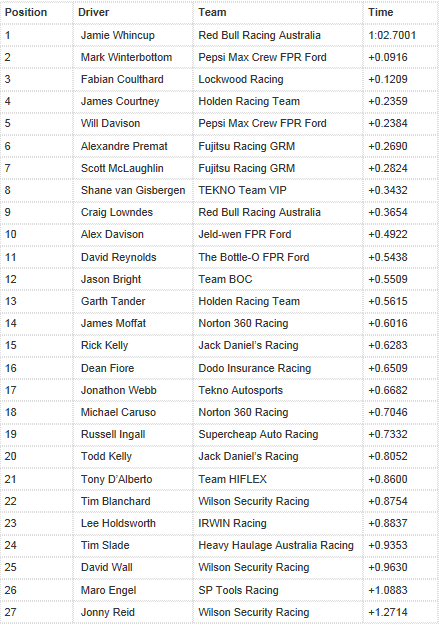439x627 pixels.
Task: Select driver Jamie Whincup
Action: [x=118, y=35]
